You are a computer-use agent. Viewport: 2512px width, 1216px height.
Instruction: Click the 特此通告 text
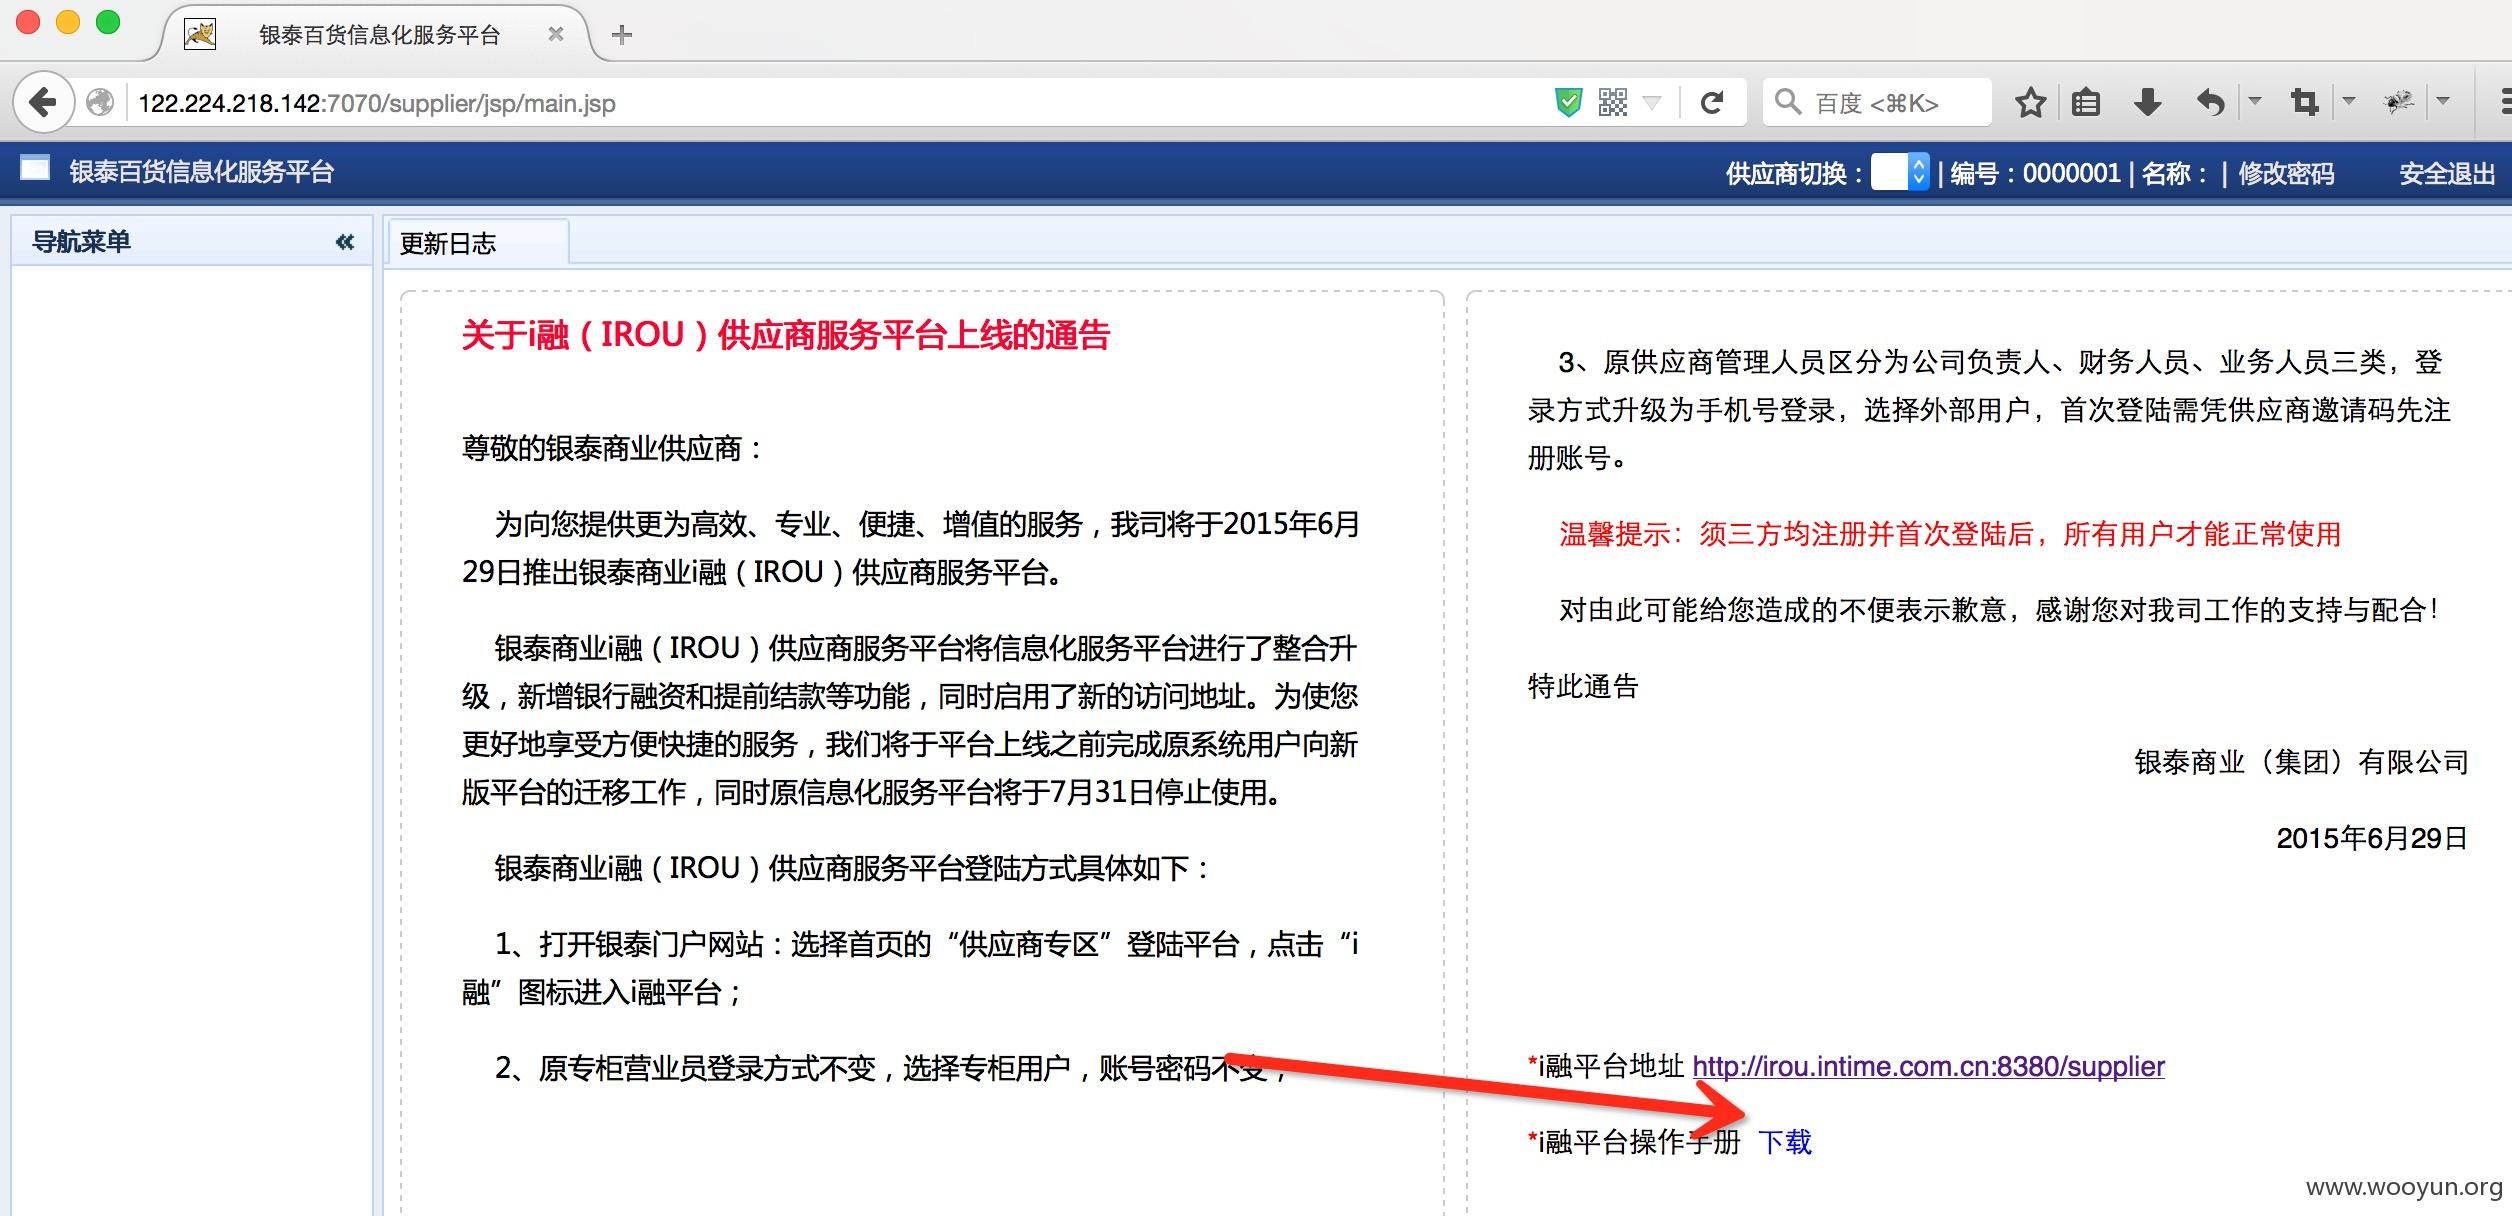tap(1583, 686)
